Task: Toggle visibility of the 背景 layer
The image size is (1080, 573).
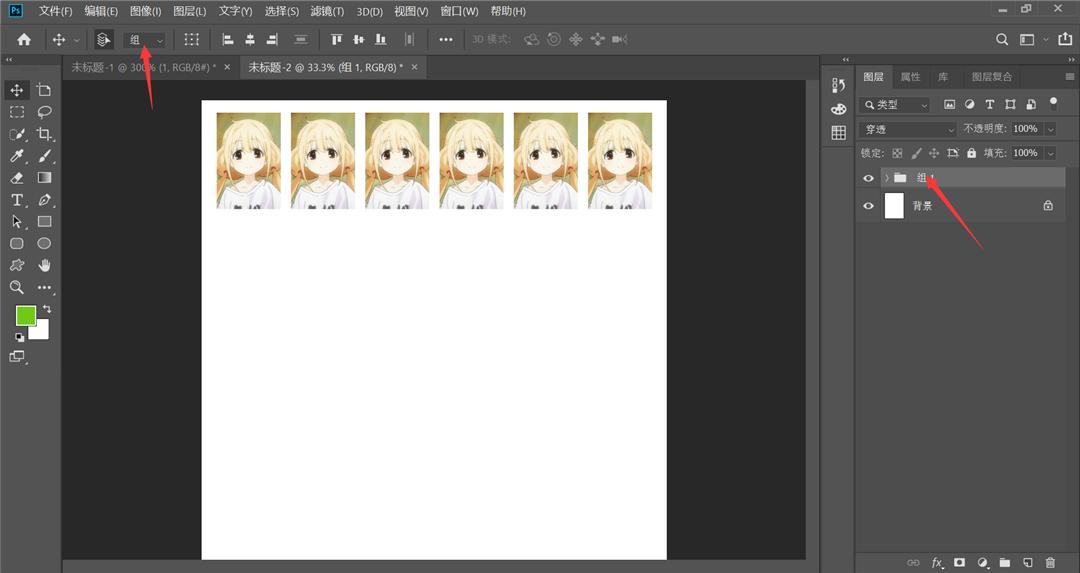Action: [x=868, y=206]
